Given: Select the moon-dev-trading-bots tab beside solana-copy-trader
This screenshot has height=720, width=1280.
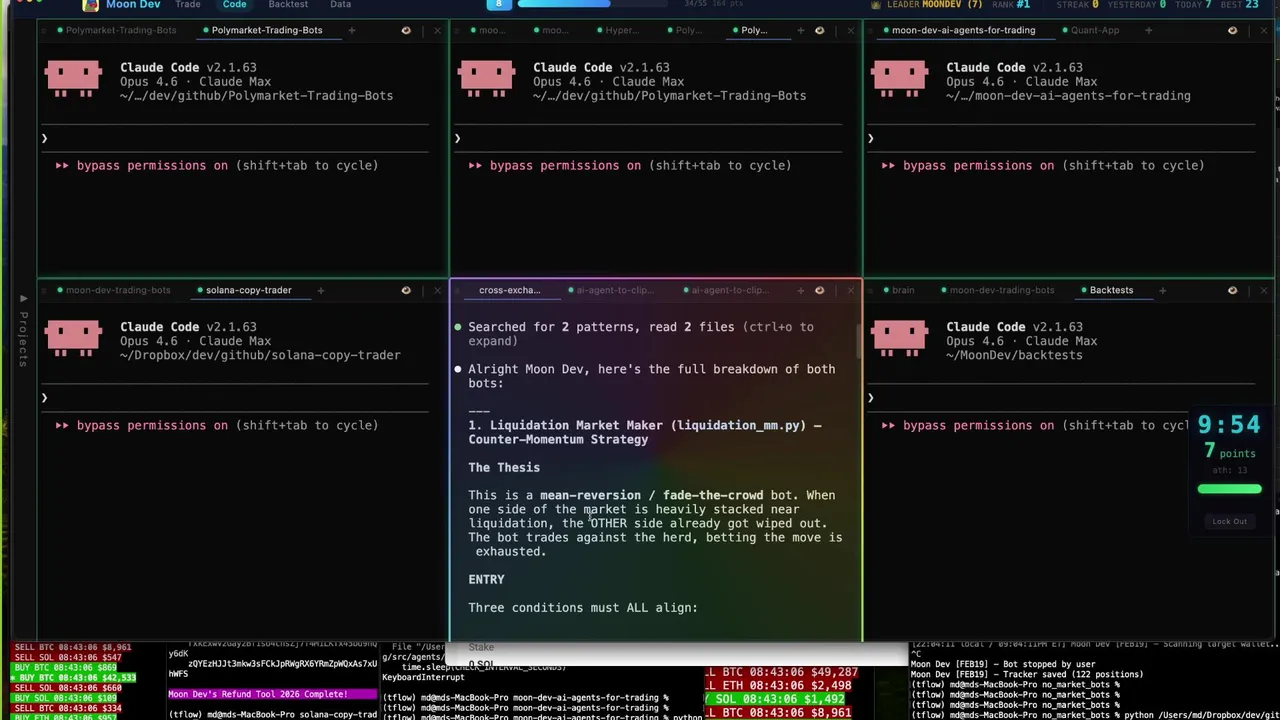Looking at the screenshot, I should point(113,290).
